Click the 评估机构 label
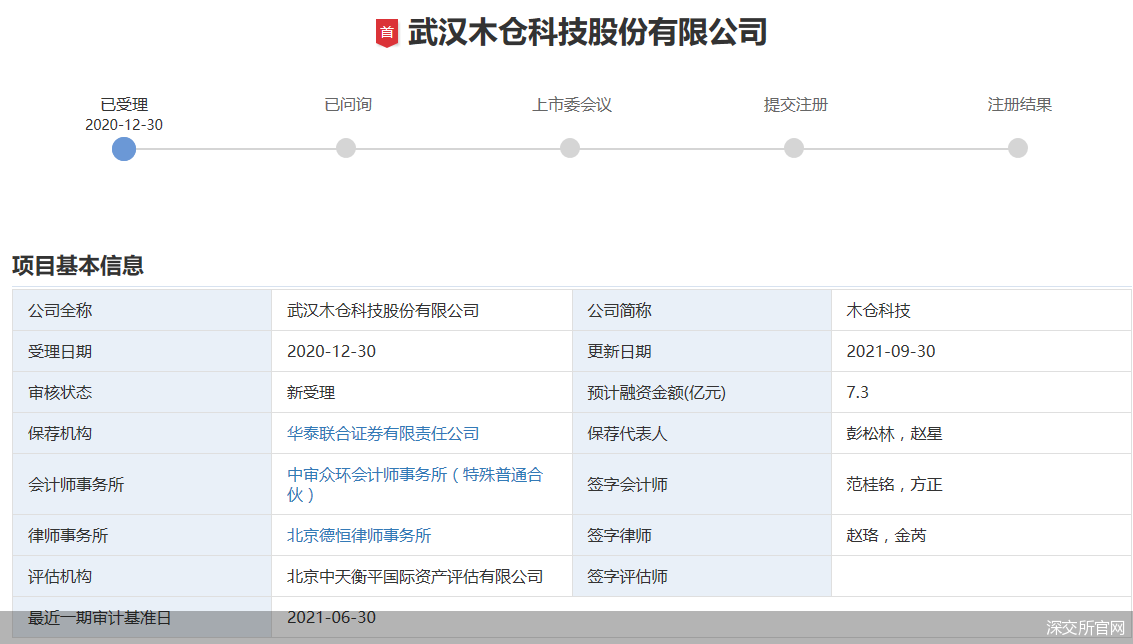Image resolution: width=1133 pixels, height=644 pixels. point(60,577)
